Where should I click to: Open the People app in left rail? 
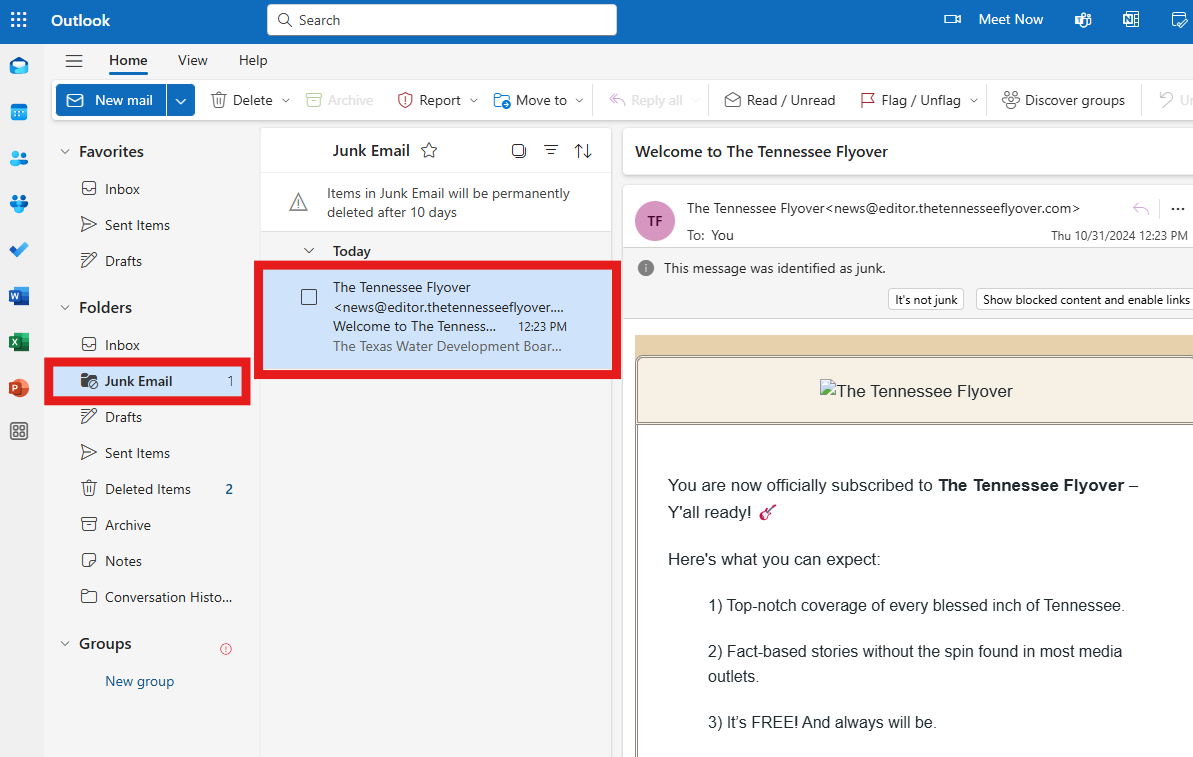click(19, 158)
